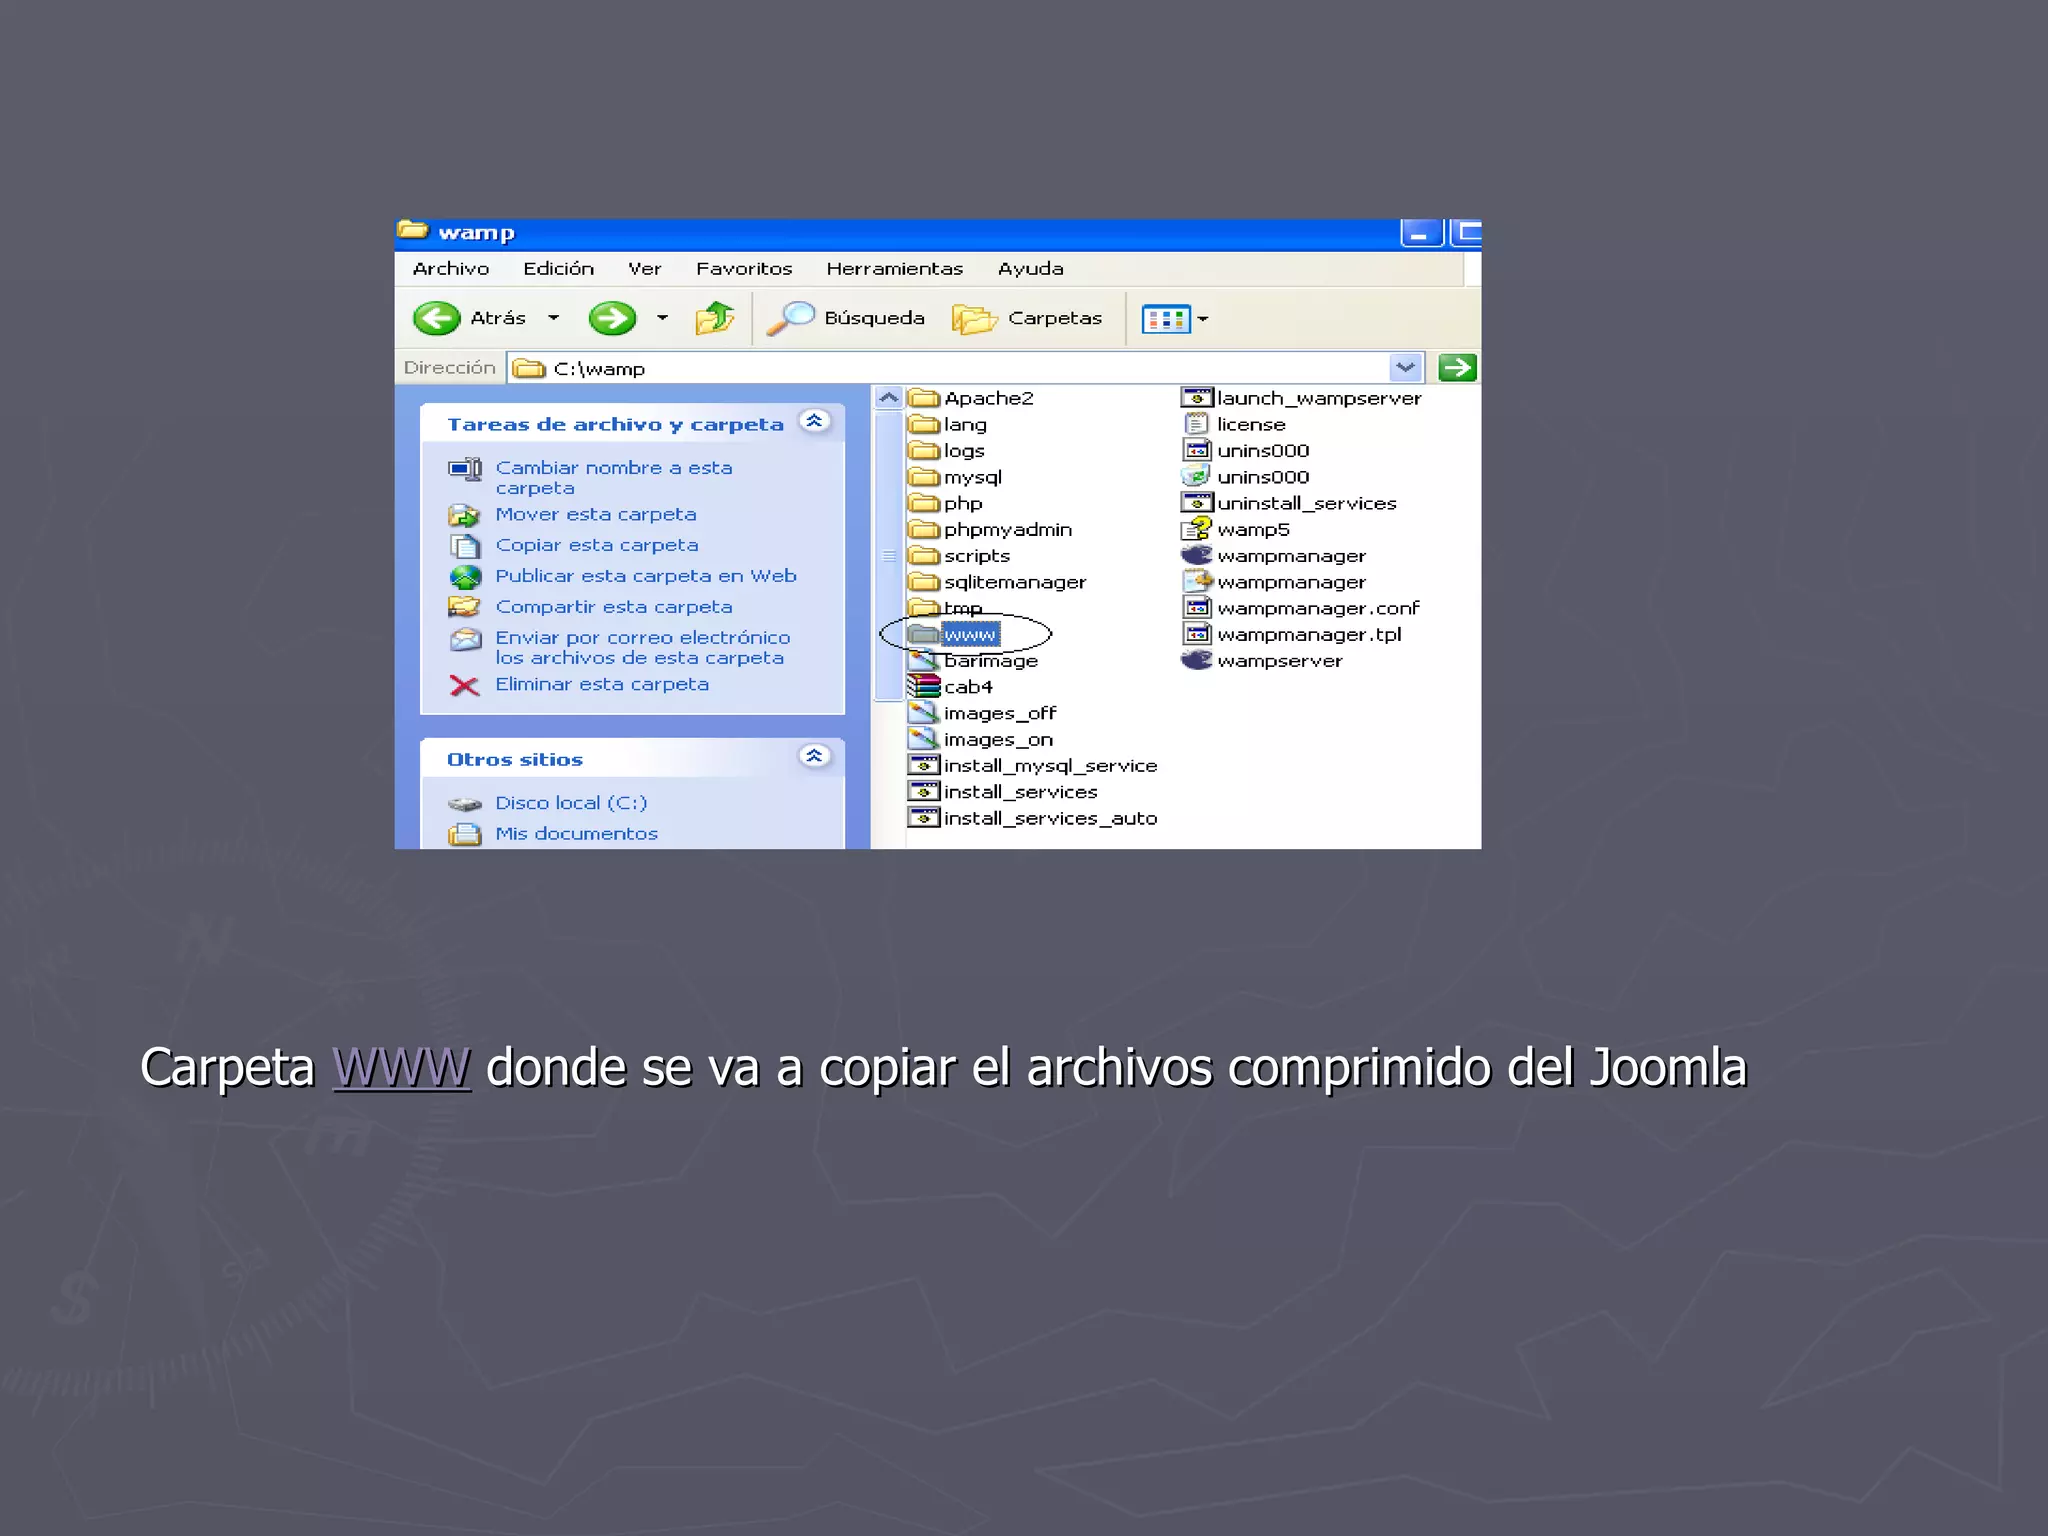This screenshot has height=1536, width=2048.
Task: Select the uninstall_services file
Action: [x=1289, y=503]
